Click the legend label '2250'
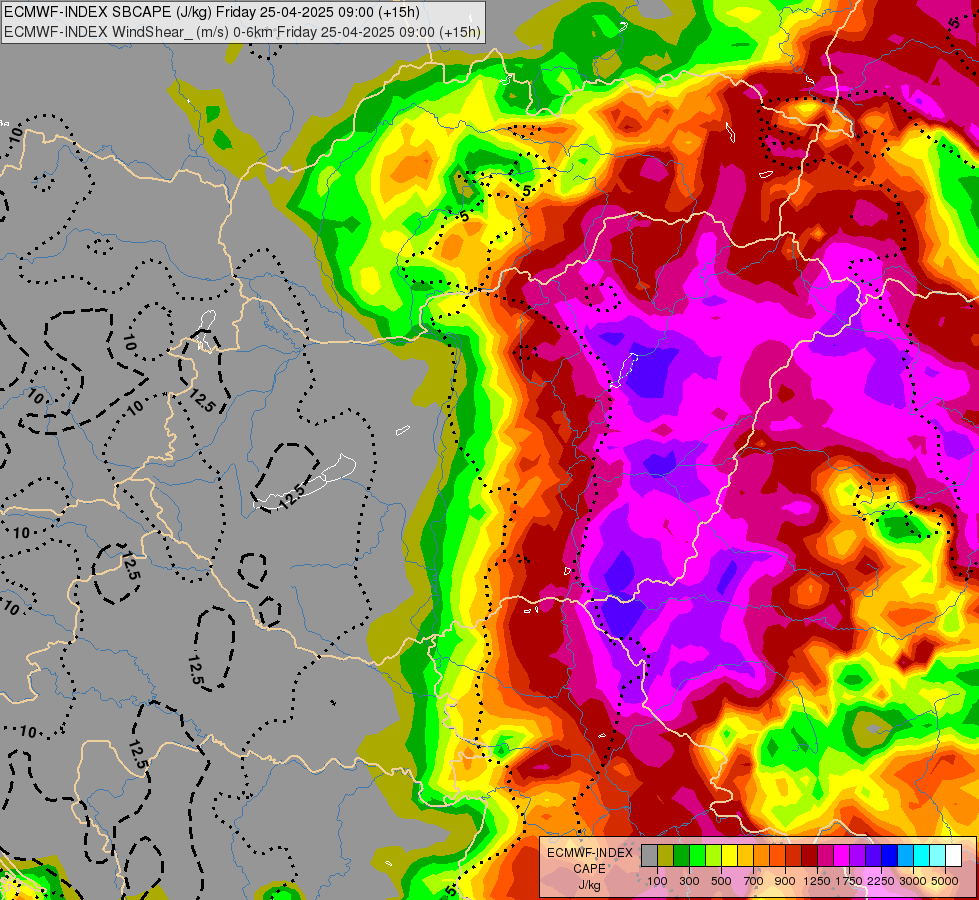This screenshot has width=979, height=900. (x=881, y=881)
